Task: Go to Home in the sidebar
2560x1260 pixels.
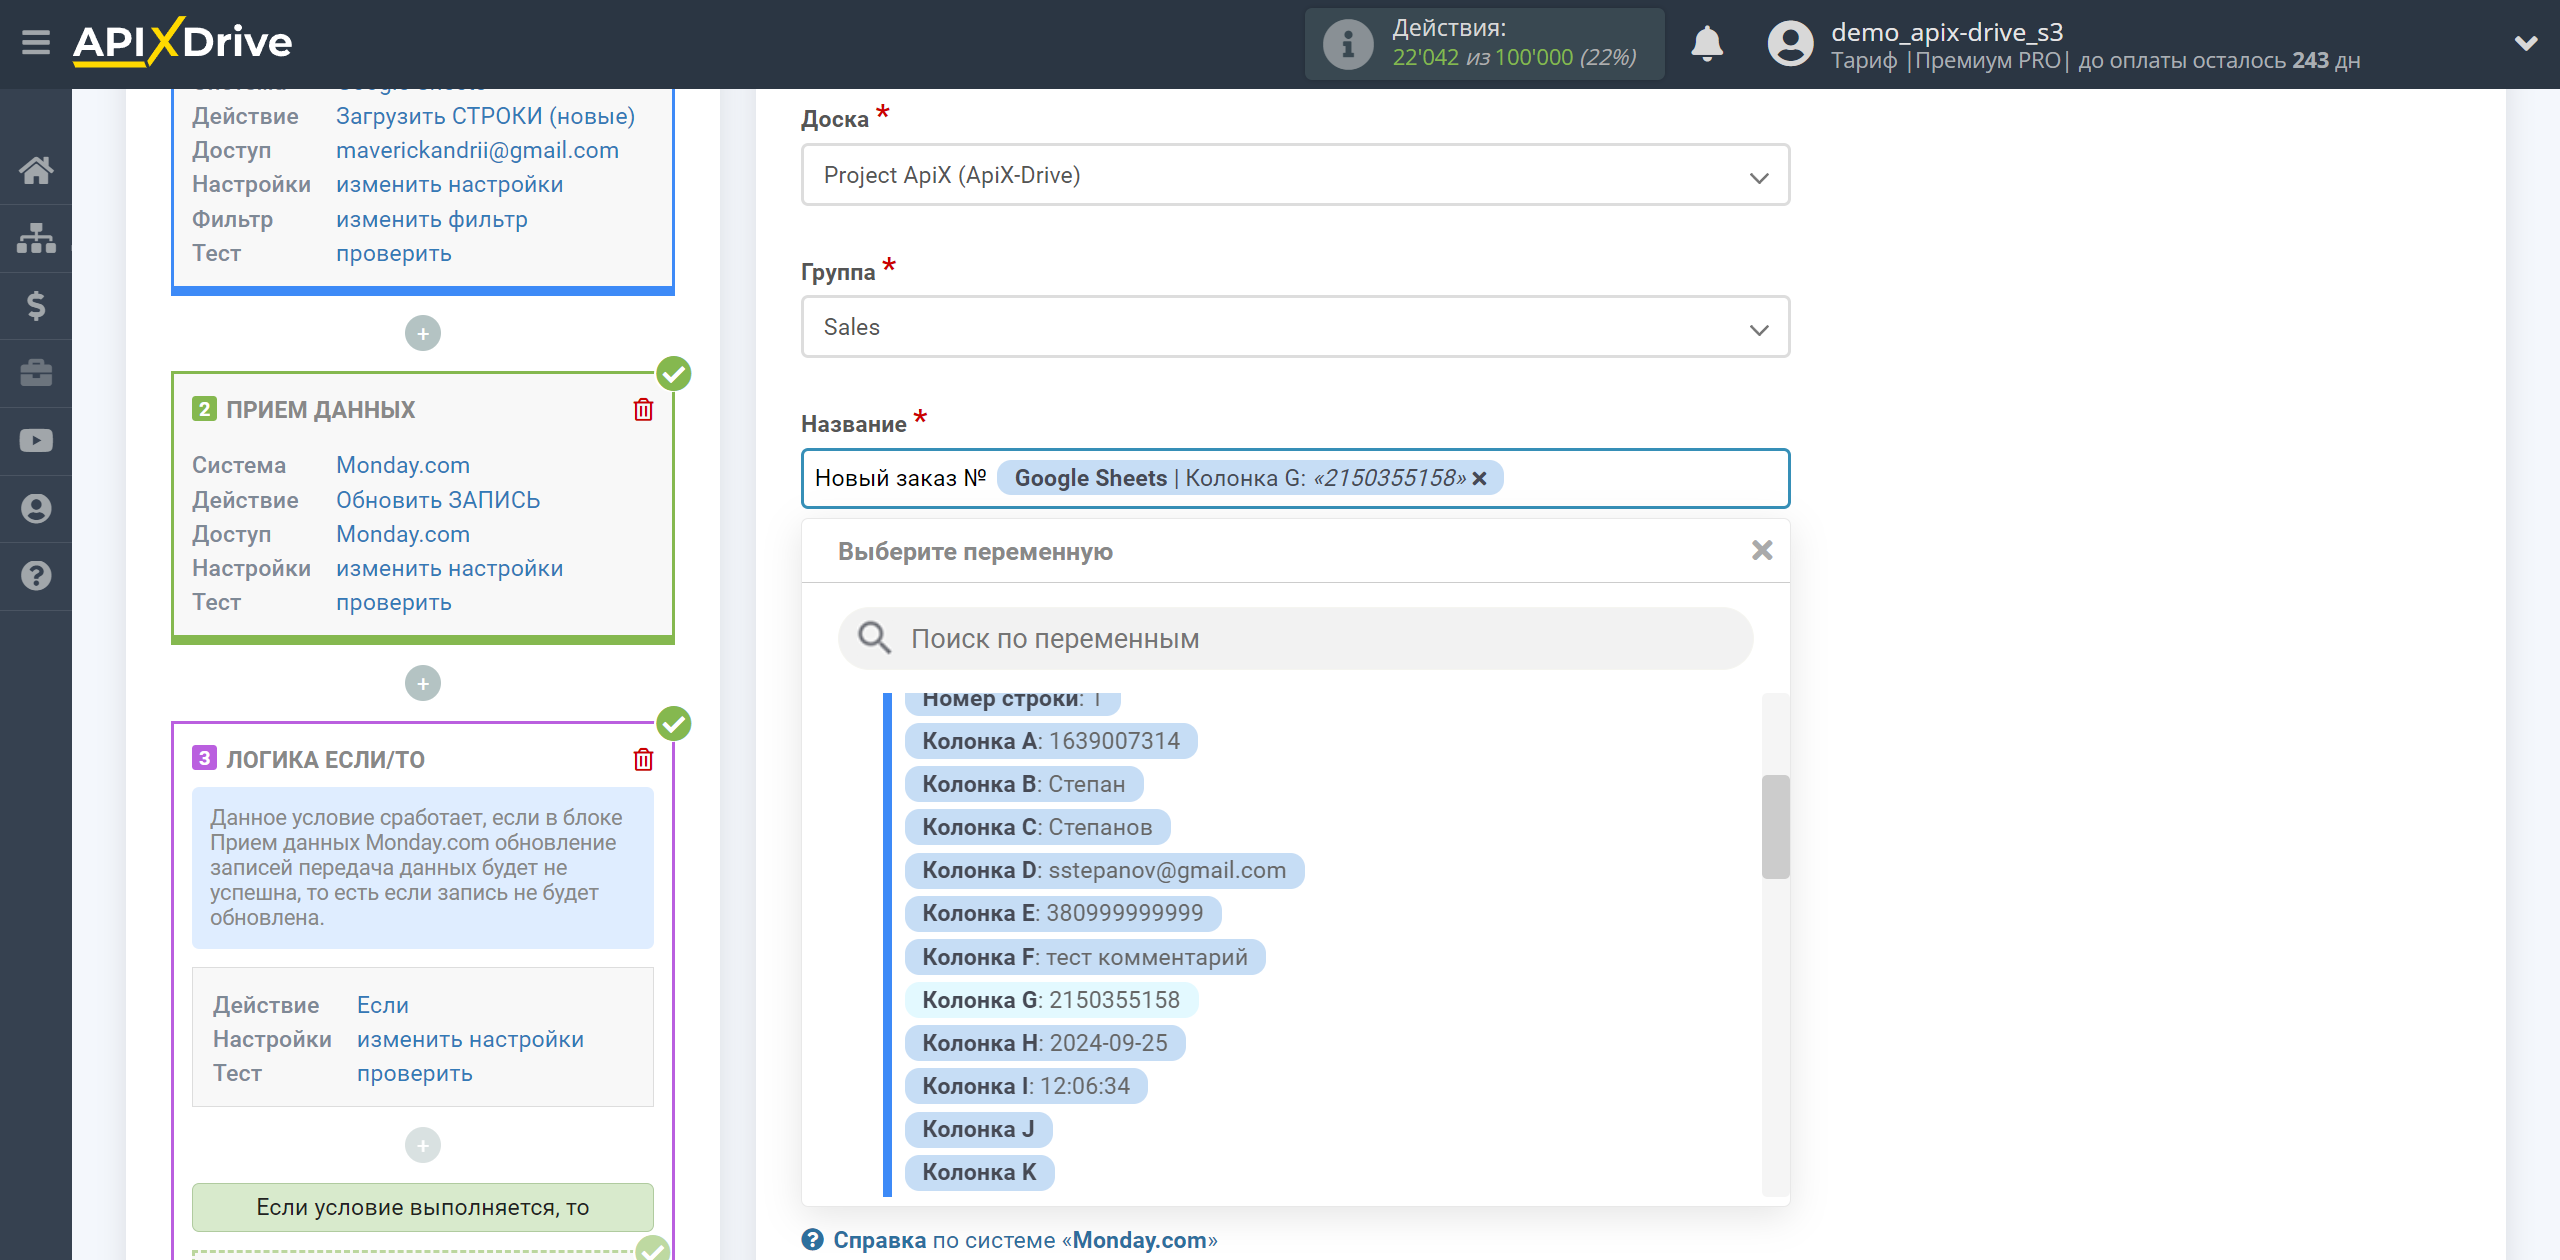Action: [36, 170]
